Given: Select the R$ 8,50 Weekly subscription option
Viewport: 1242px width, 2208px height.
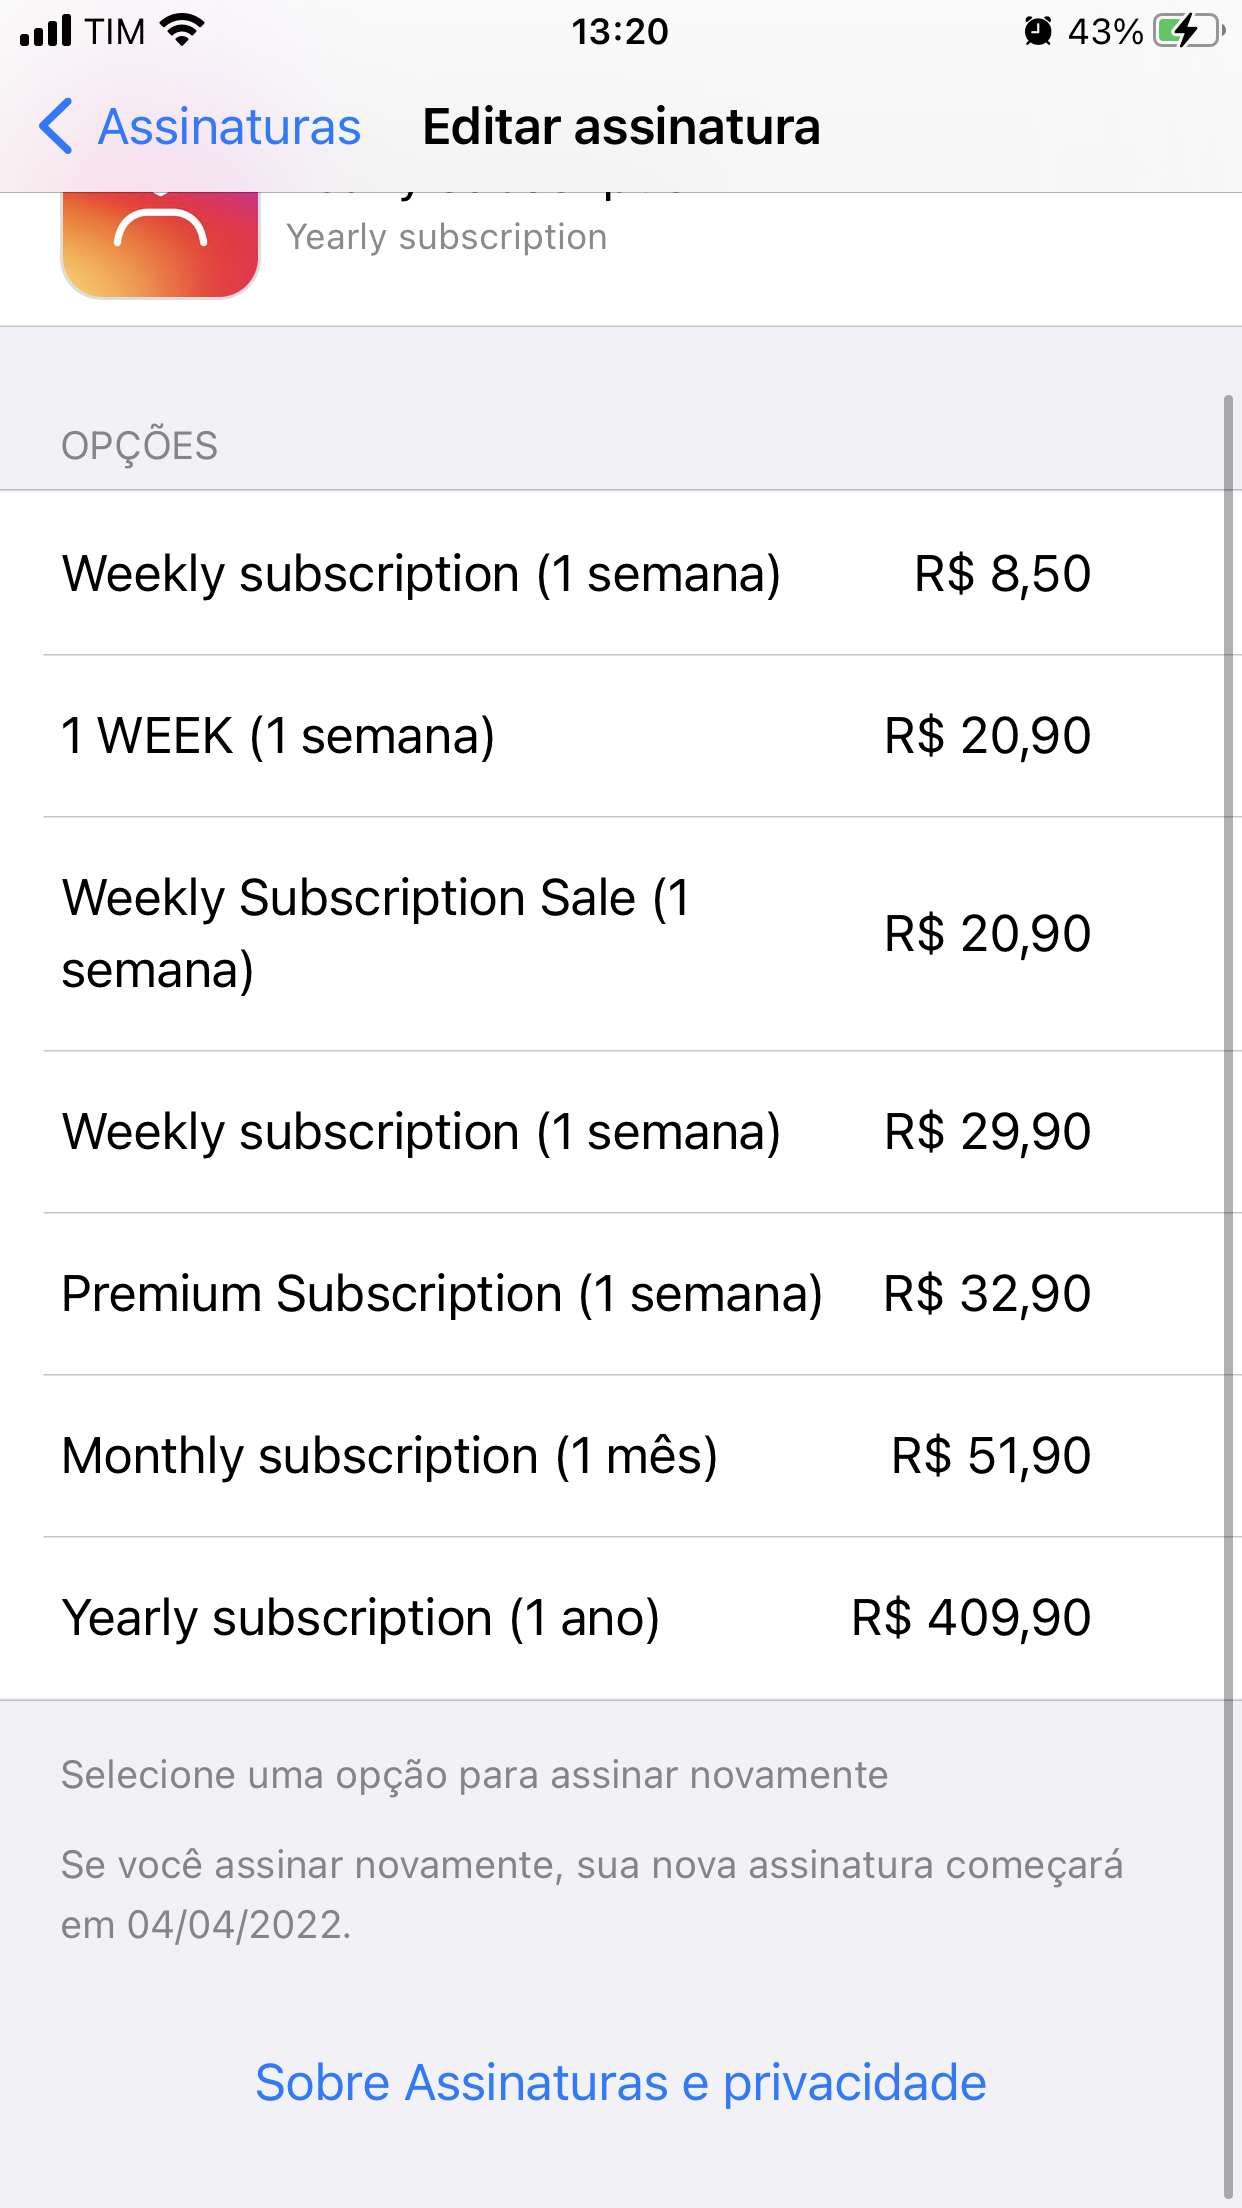Looking at the screenshot, I should click(576, 574).
